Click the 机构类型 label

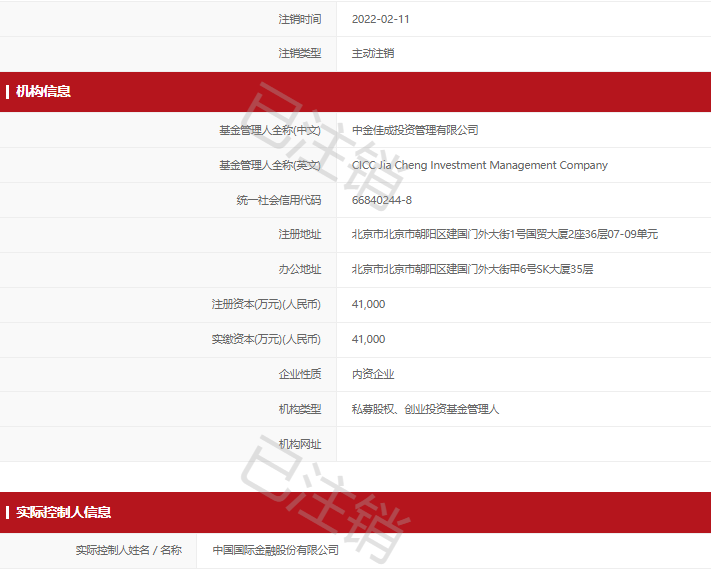[x=300, y=409]
